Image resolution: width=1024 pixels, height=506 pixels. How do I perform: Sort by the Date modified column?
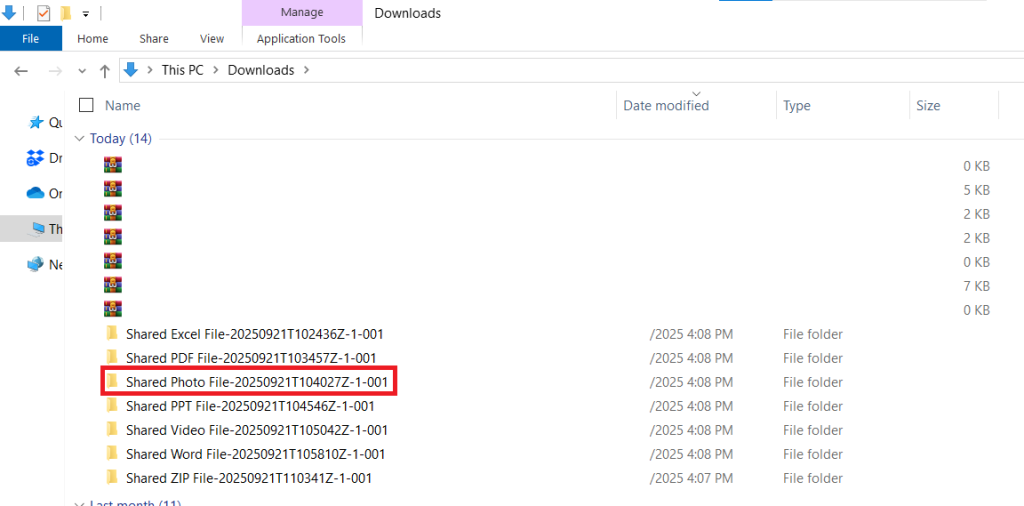(666, 105)
